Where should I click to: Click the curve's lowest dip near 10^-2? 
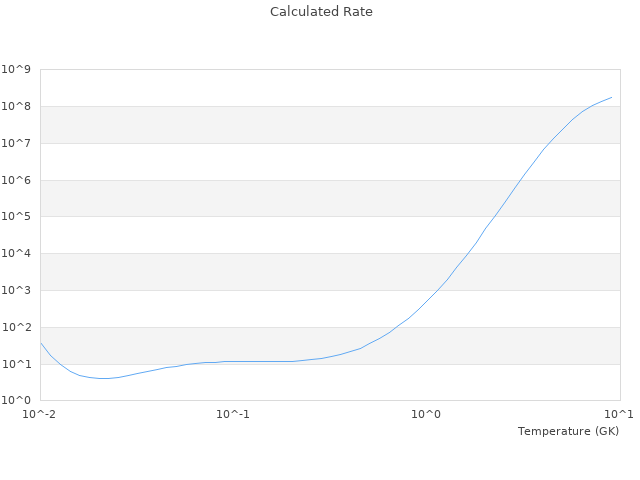(x=103, y=378)
